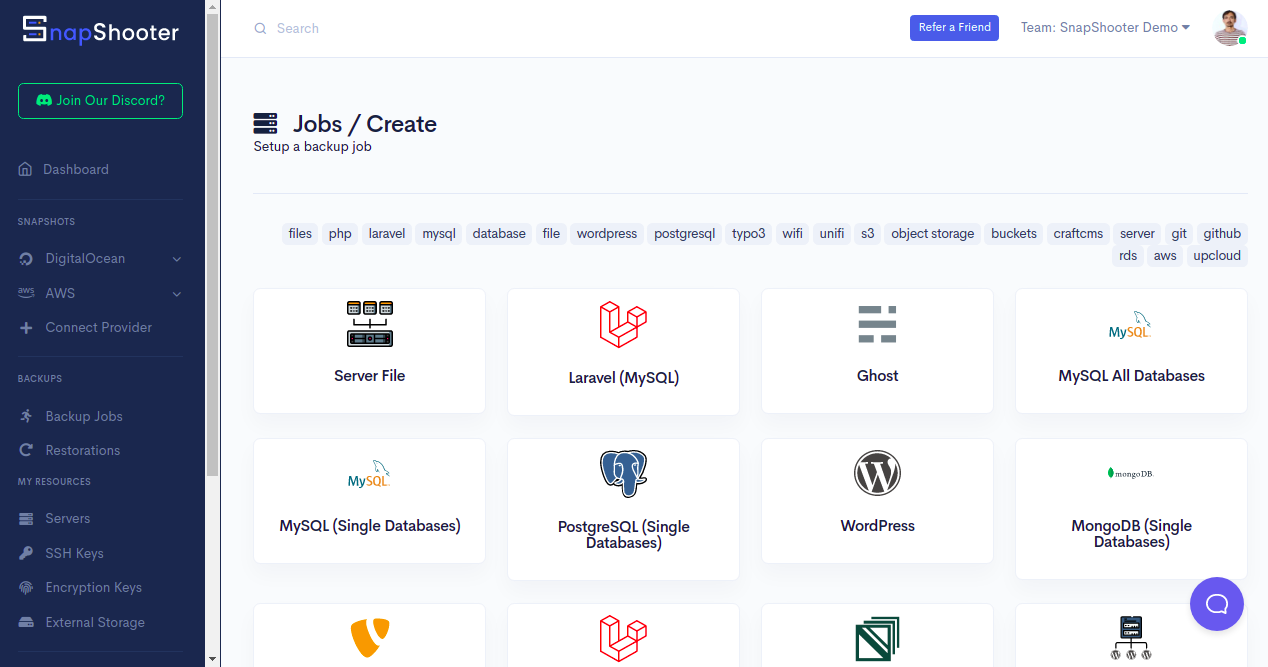The width and height of the screenshot is (1268, 667).
Task: Open External Storage in the sidebar
Action: (x=95, y=622)
